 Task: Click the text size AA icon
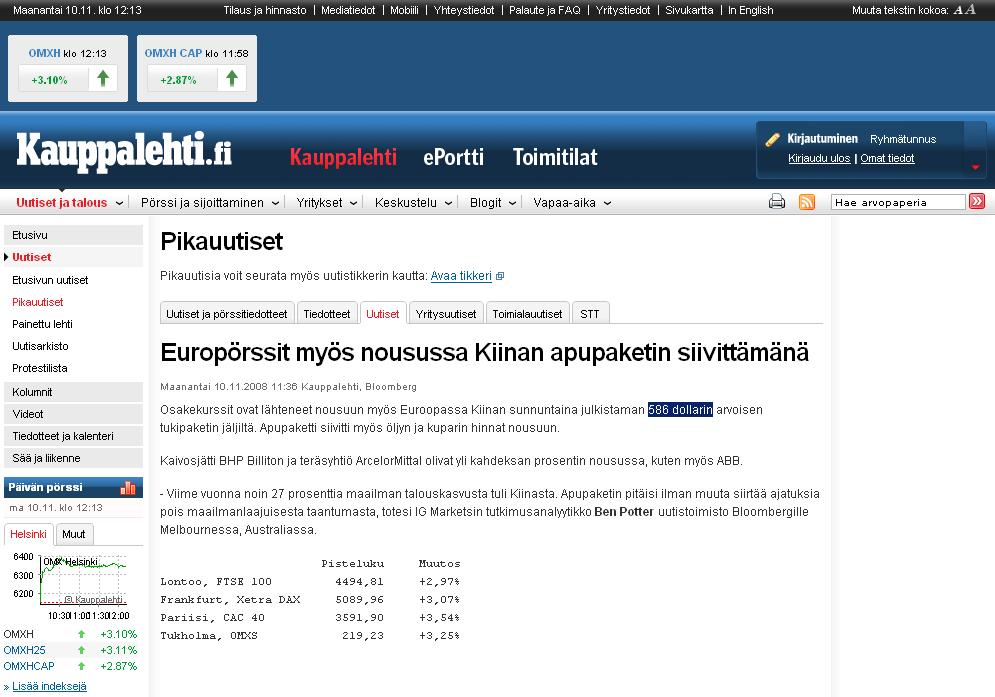[964, 10]
